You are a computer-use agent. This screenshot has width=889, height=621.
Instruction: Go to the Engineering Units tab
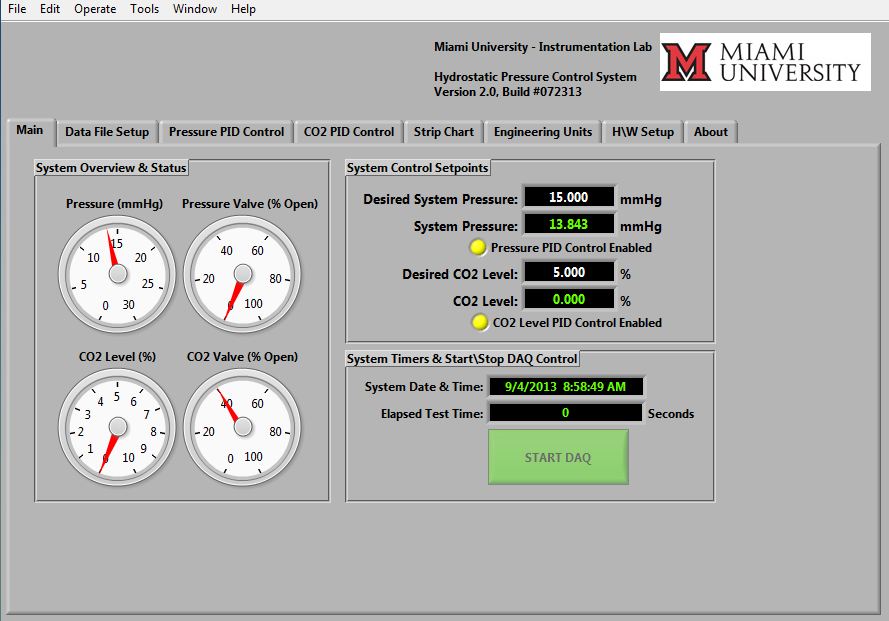point(543,132)
